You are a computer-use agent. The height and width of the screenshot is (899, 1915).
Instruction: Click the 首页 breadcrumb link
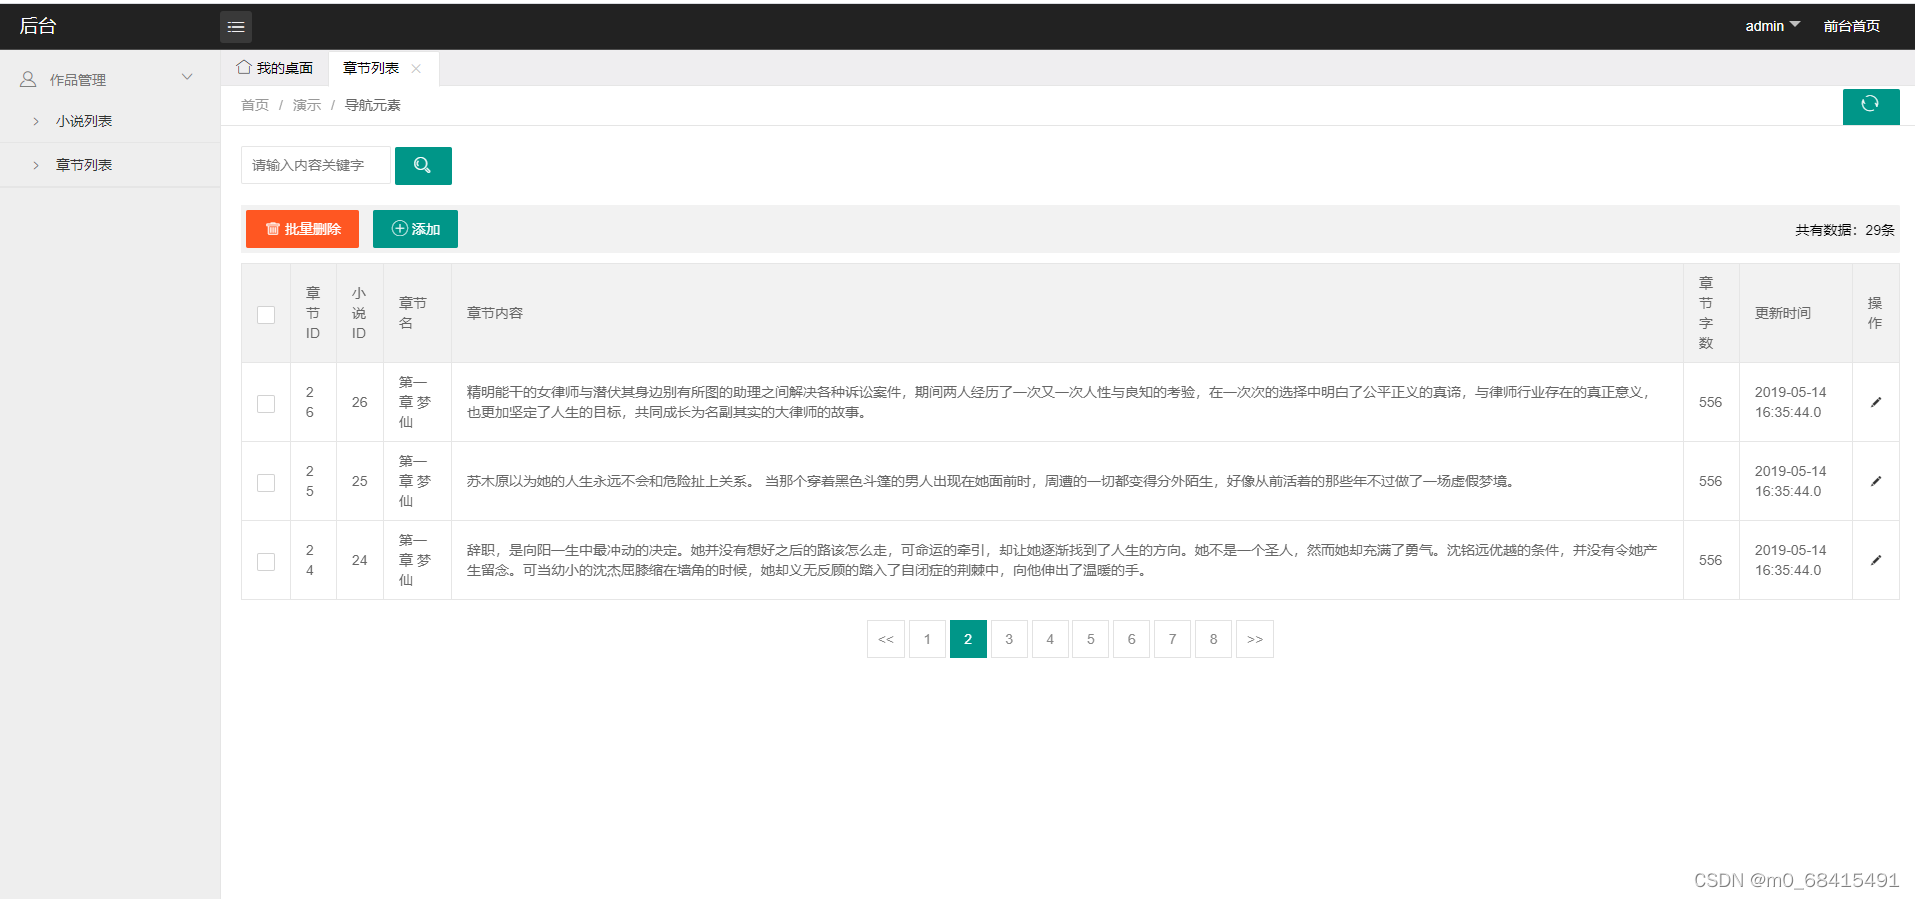255,105
